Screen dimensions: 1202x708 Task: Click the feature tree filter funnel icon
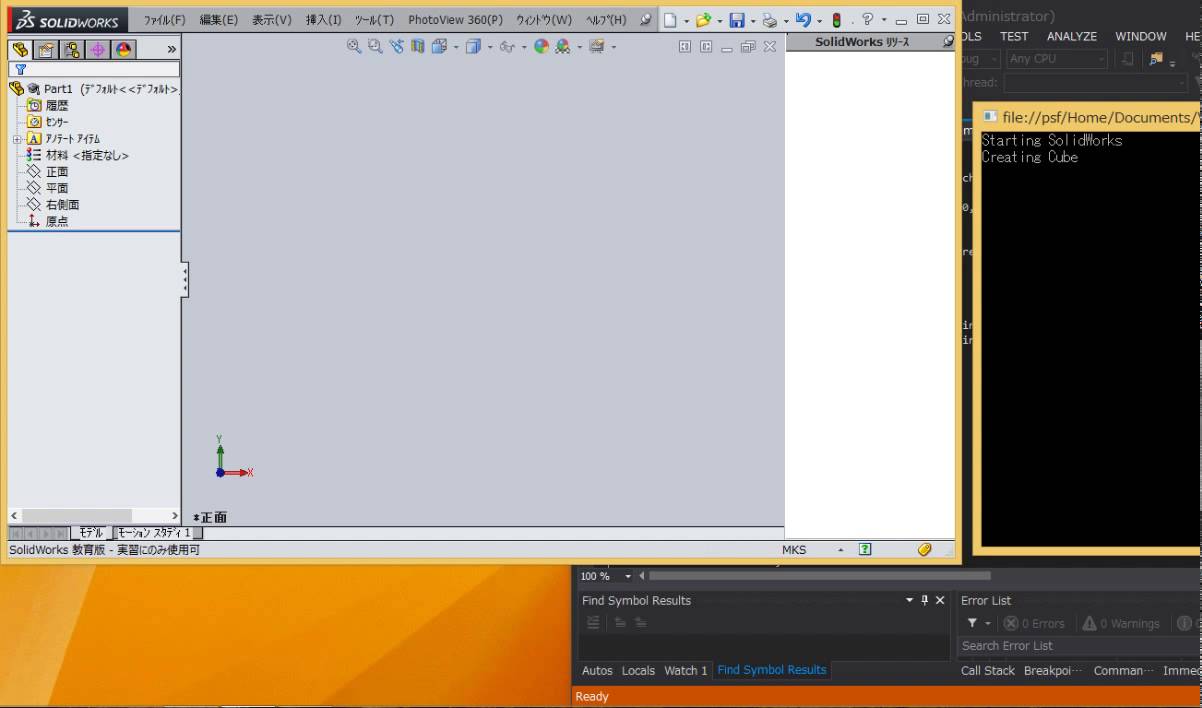click(x=20, y=70)
